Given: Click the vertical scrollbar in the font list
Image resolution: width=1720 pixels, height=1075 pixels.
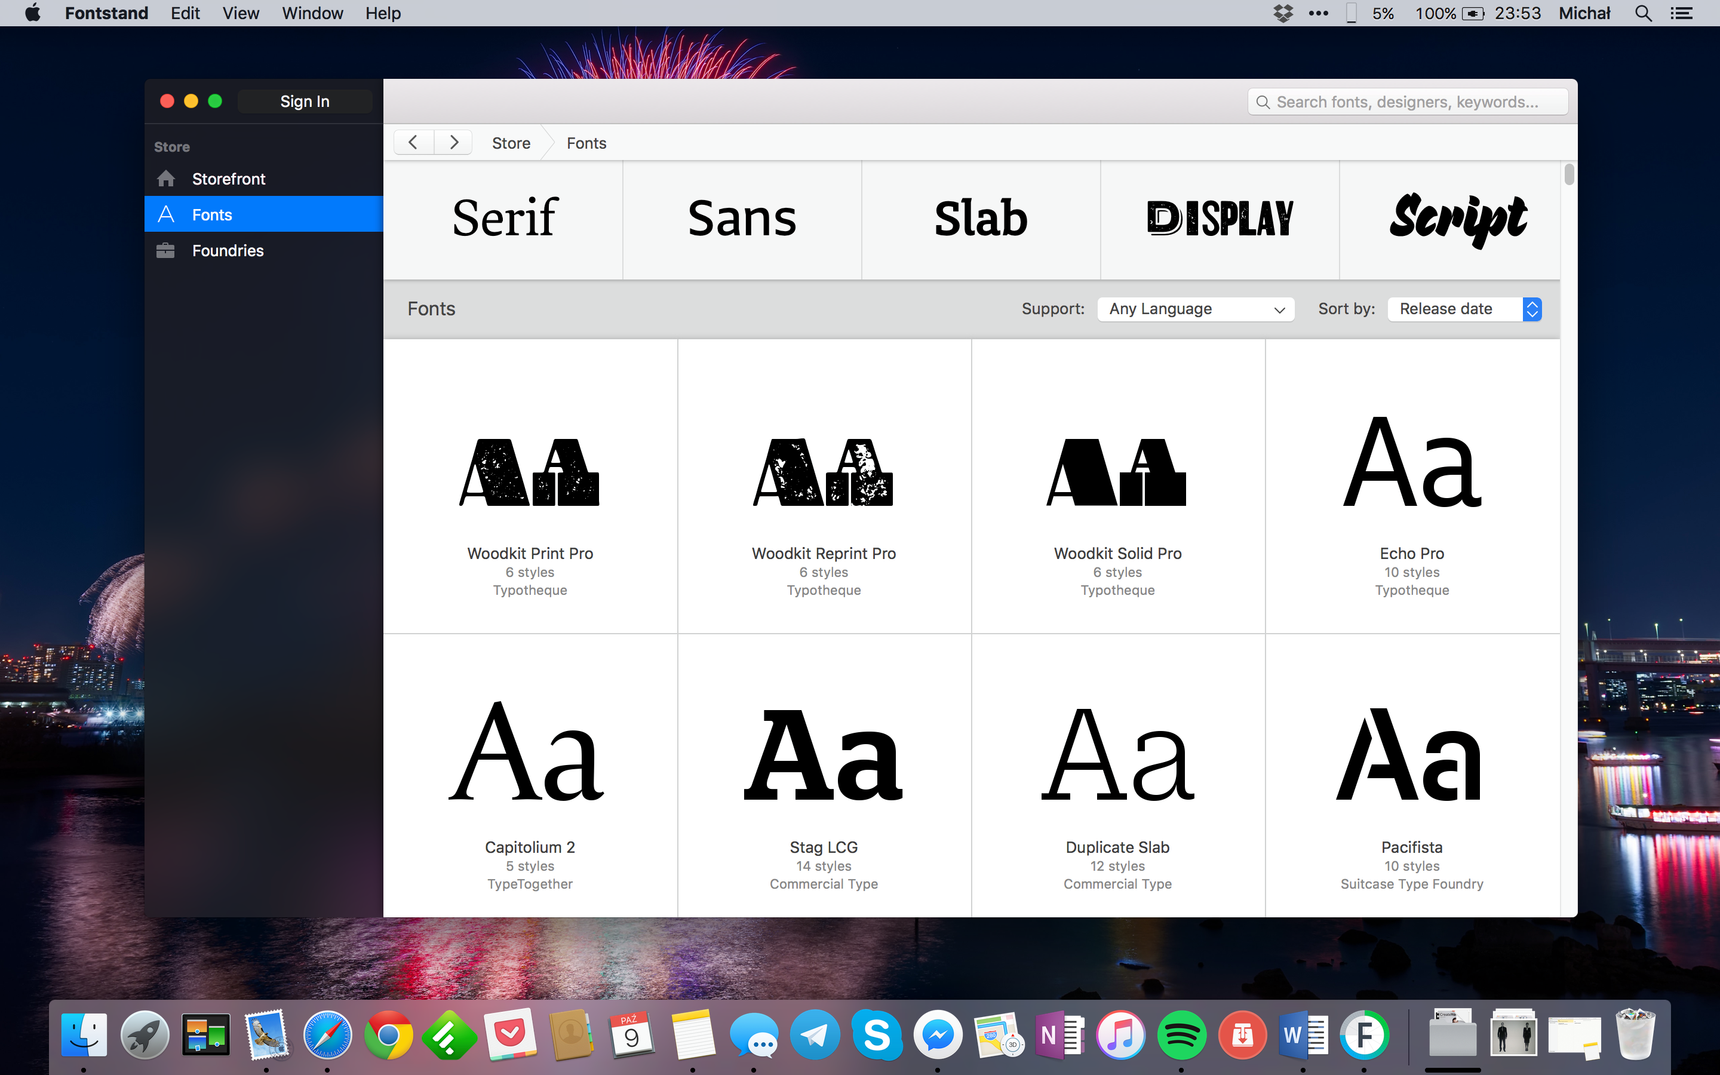Looking at the screenshot, I should [1569, 174].
